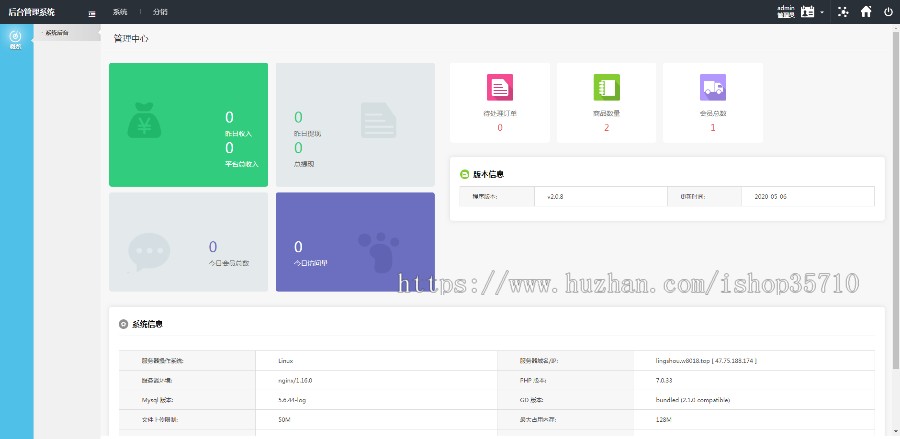Go to home via house icon
The width and height of the screenshot is (900, 439).
[x=866, y=11]
